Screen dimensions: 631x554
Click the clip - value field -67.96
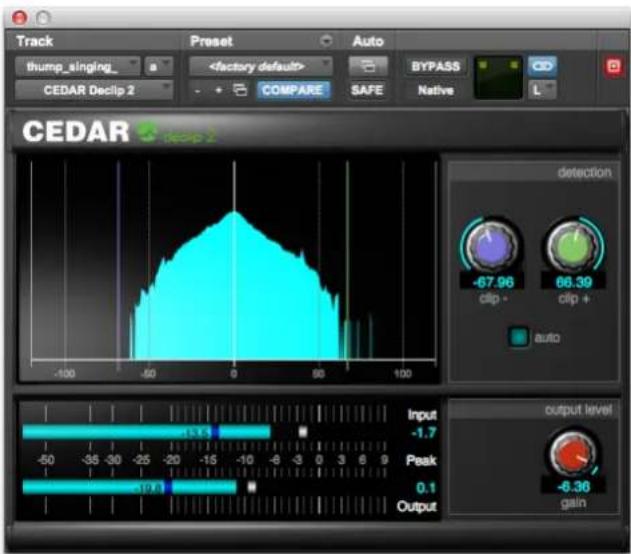point(493,282)
